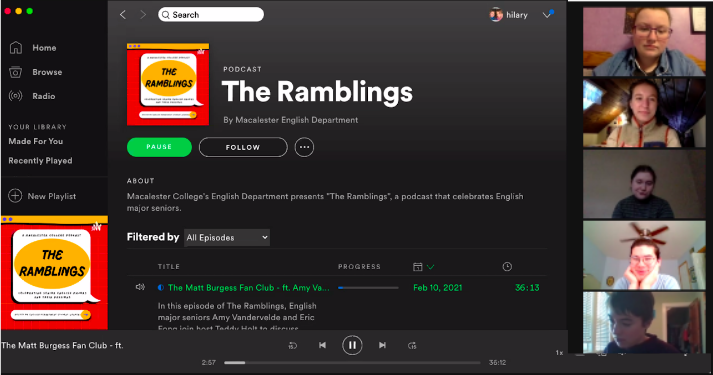
Task: Click the 36:13 episode duration
Action: 527,288
